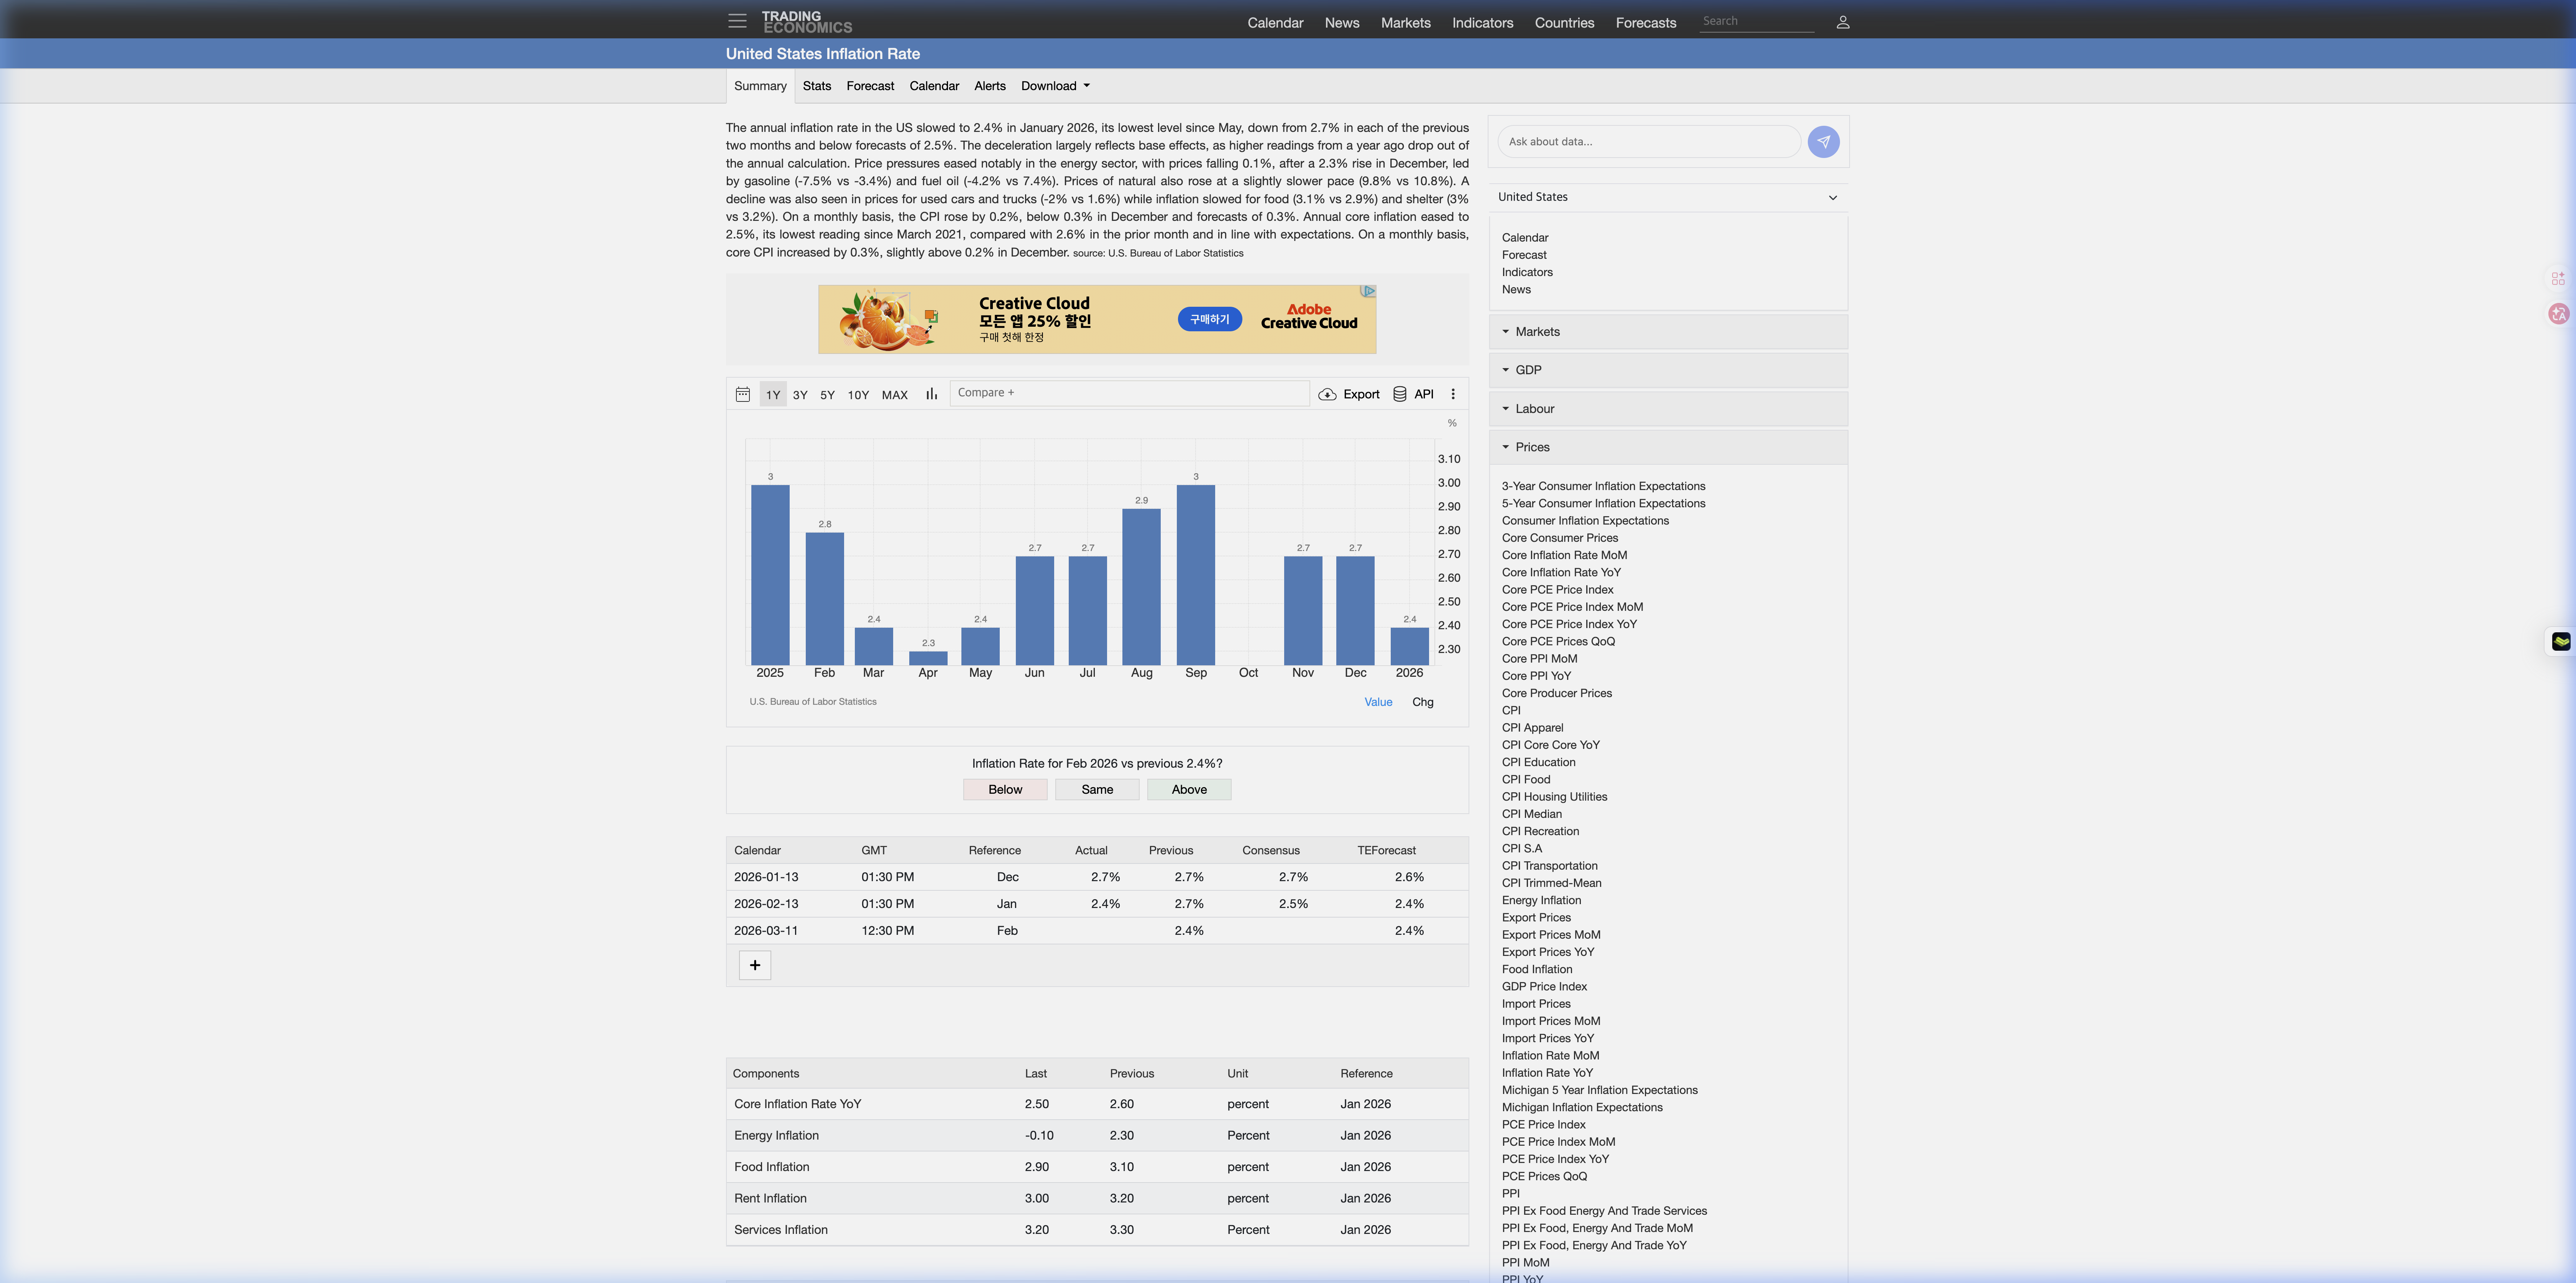
Task: Select the 5Y chart range
Action: pos(827,395)
